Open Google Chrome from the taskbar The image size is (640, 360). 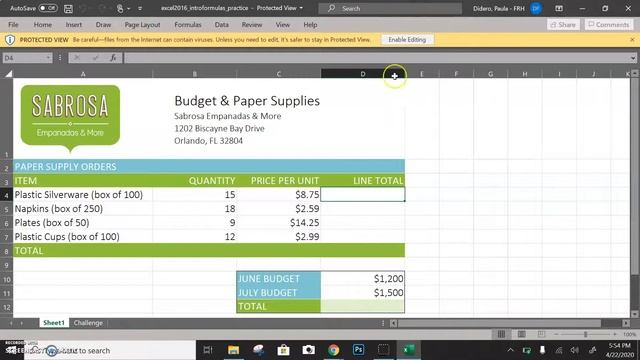click(x=333, y=350)
